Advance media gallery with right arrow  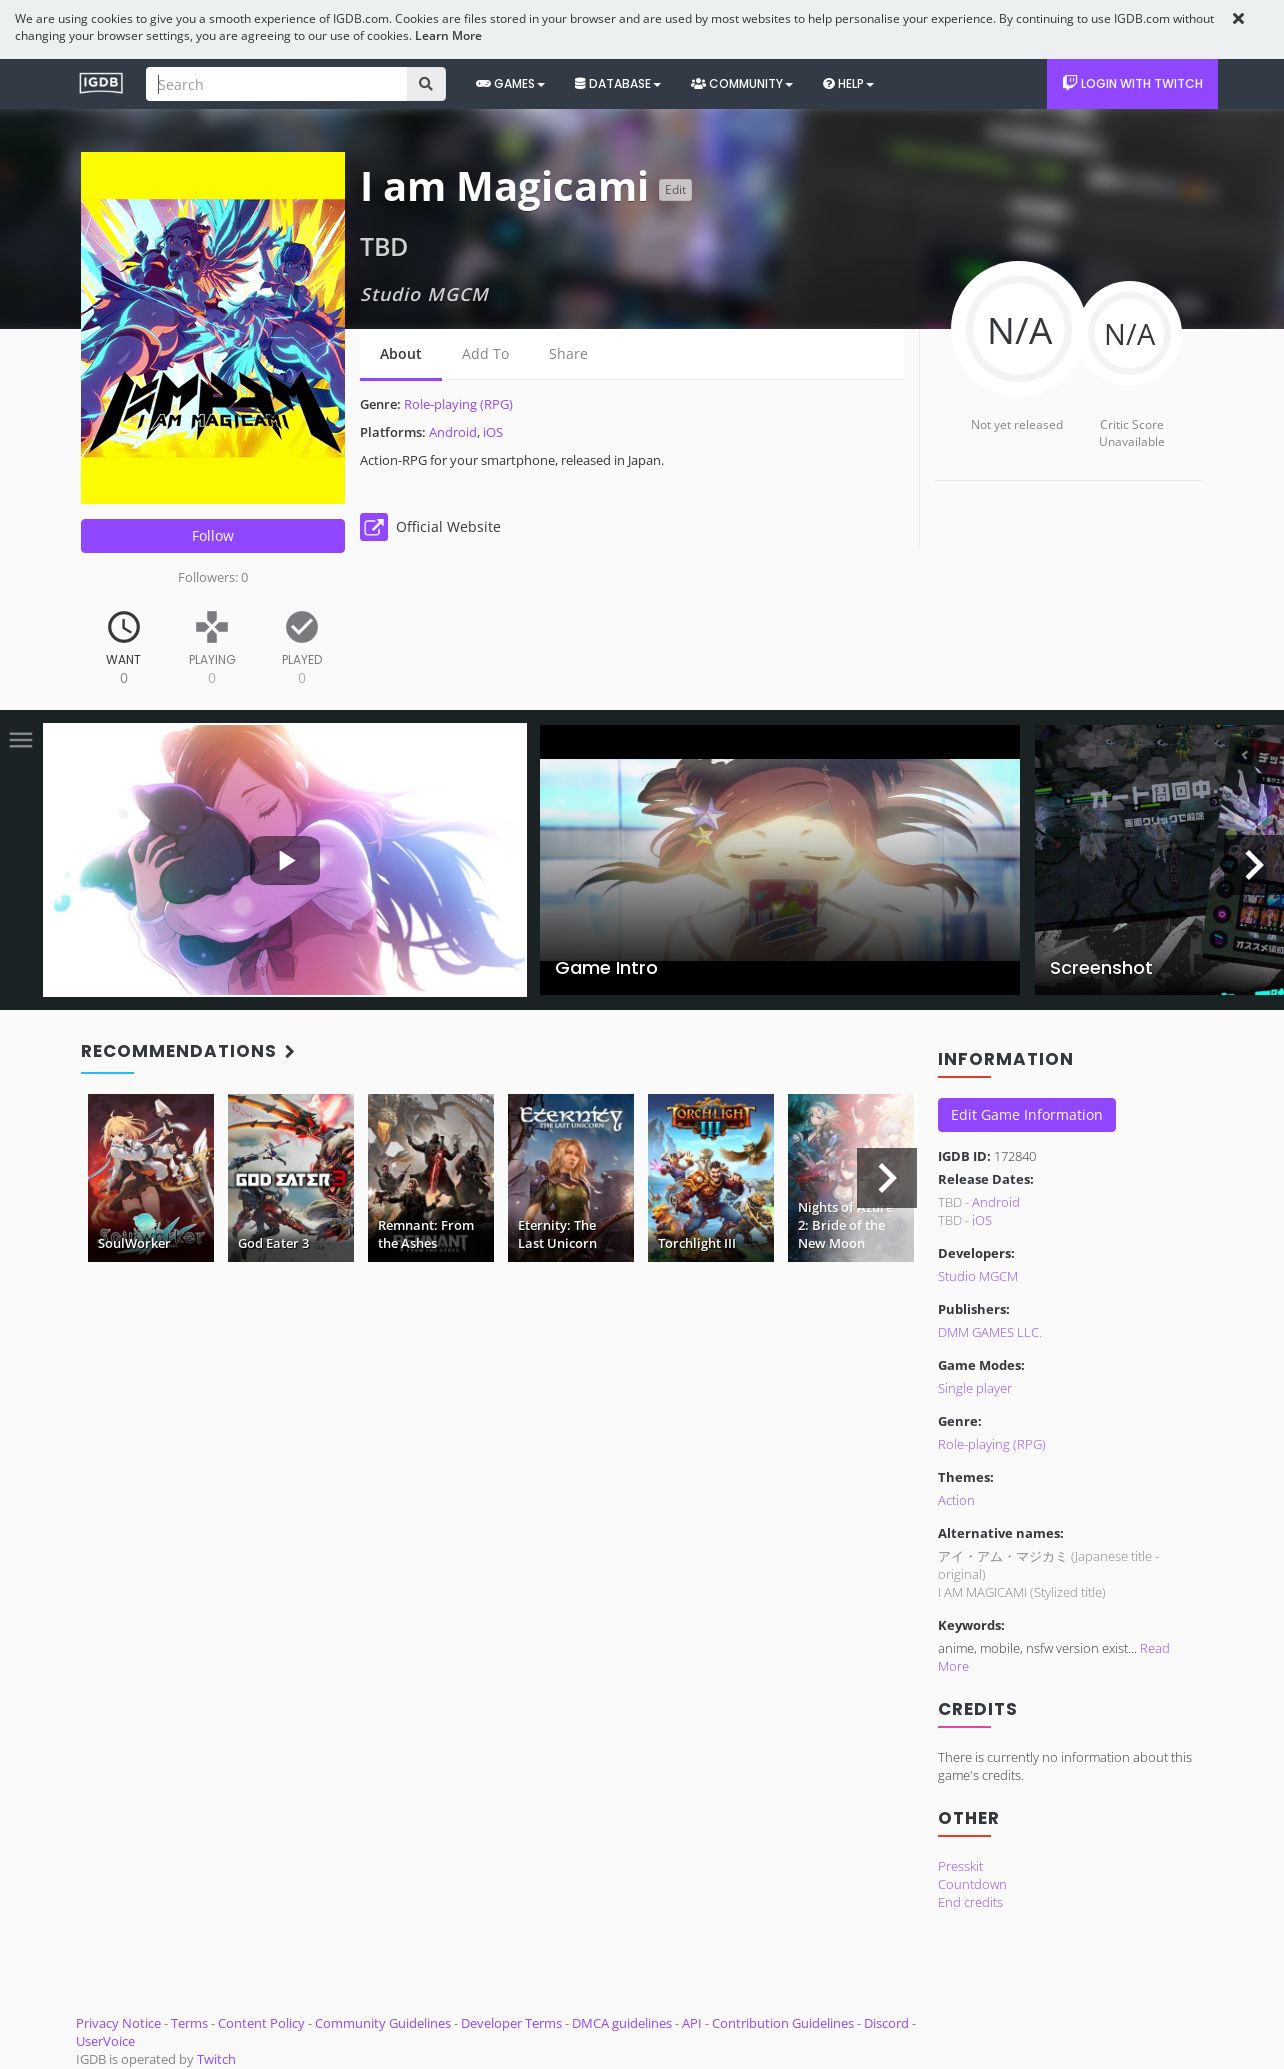pyautogui.click(x=1254, y=864)
